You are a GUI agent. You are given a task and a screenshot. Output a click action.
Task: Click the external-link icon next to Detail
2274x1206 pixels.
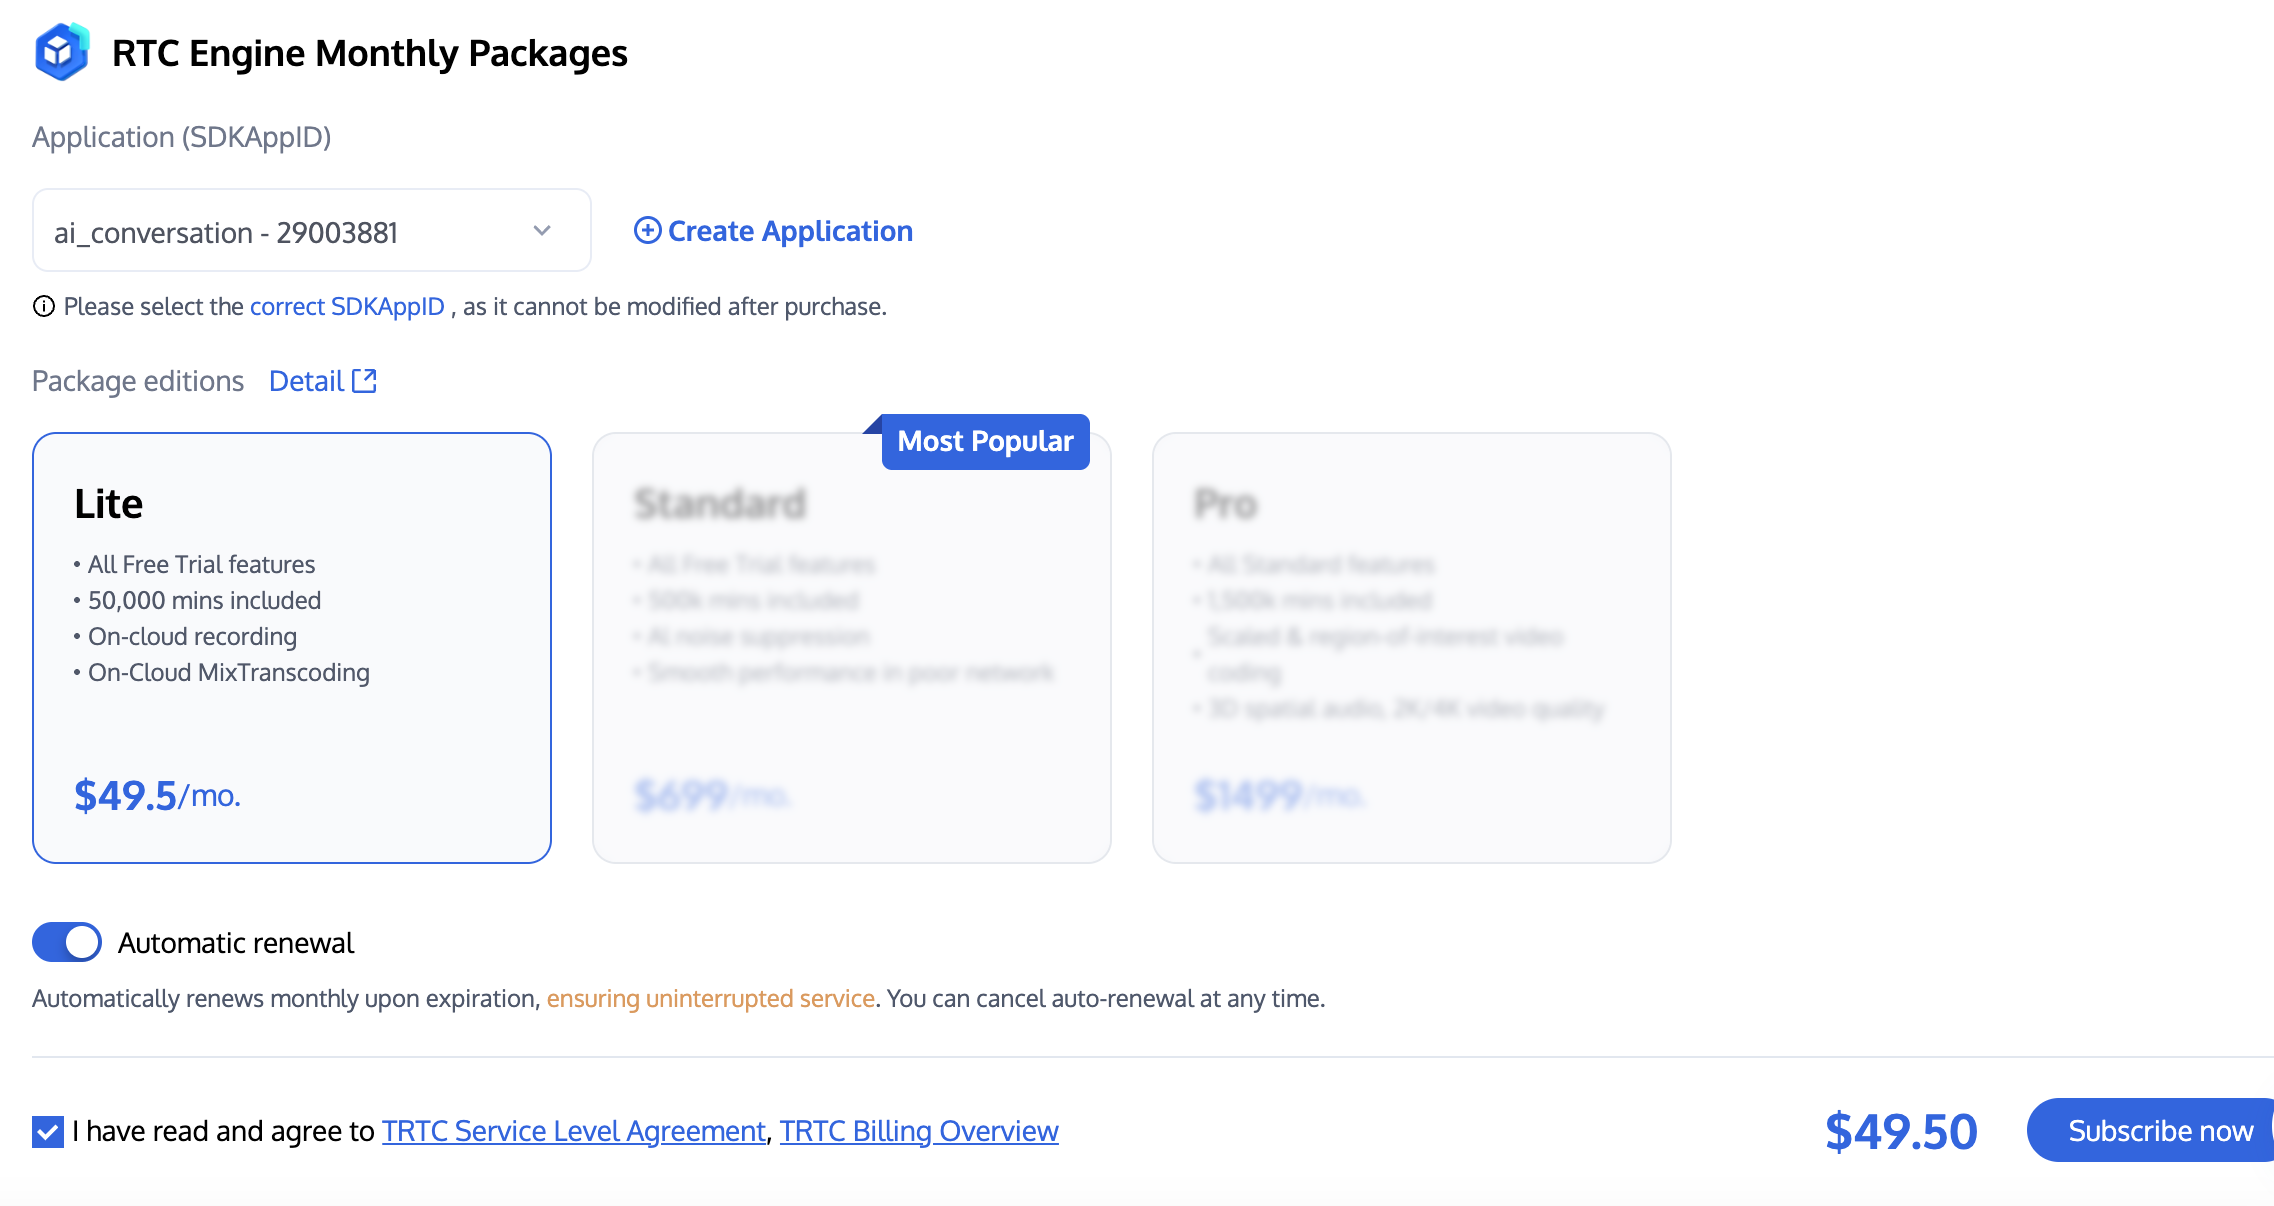click(x=365, y=381)
